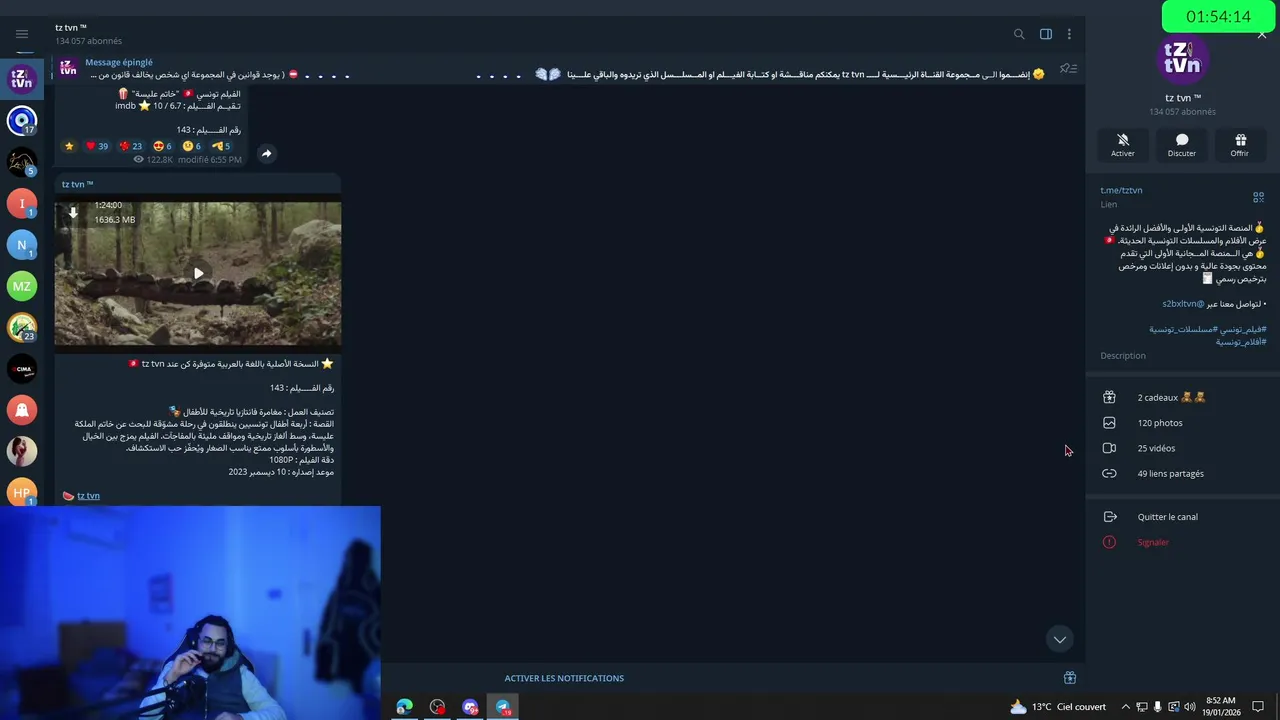Viewport: 1280px width, 720px height.
Task: Open the orange 'HP' avatar chat
Action: pyautogui.click(x=22, y=492)
